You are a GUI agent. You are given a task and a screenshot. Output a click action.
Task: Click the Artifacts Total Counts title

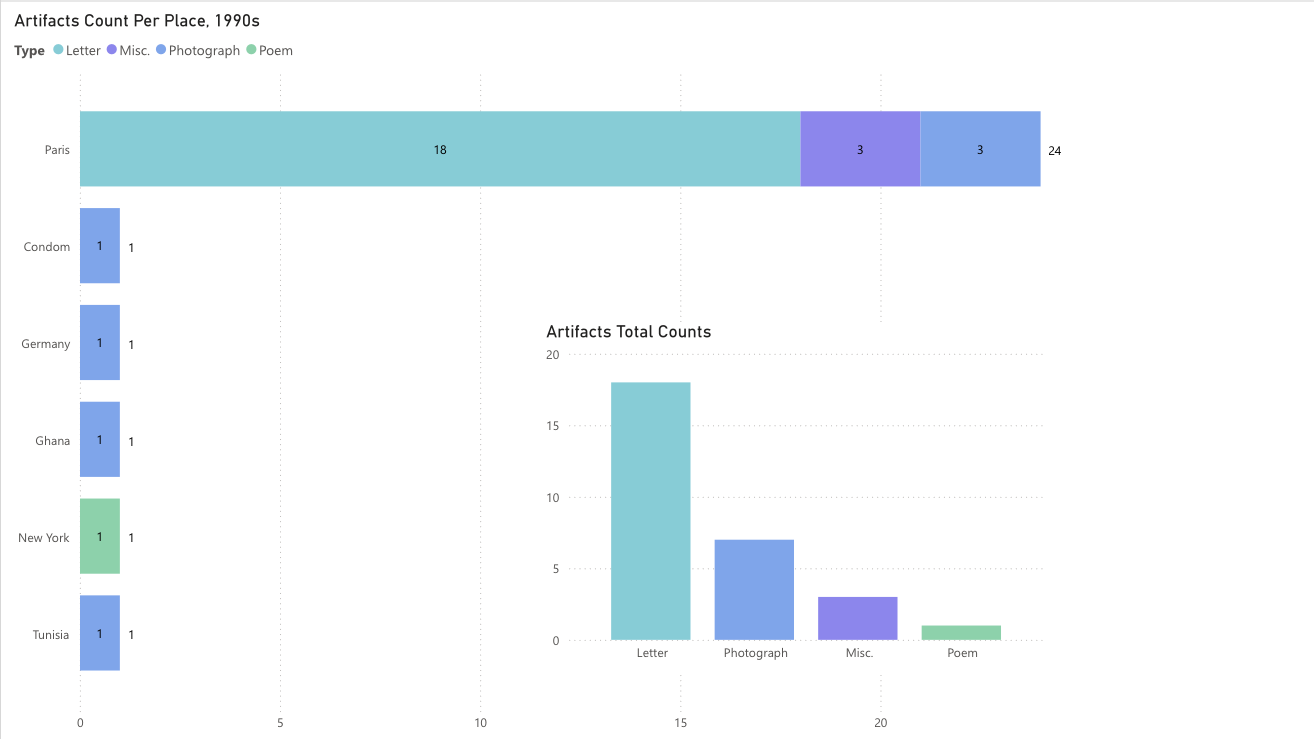click(x=628, y=332)
